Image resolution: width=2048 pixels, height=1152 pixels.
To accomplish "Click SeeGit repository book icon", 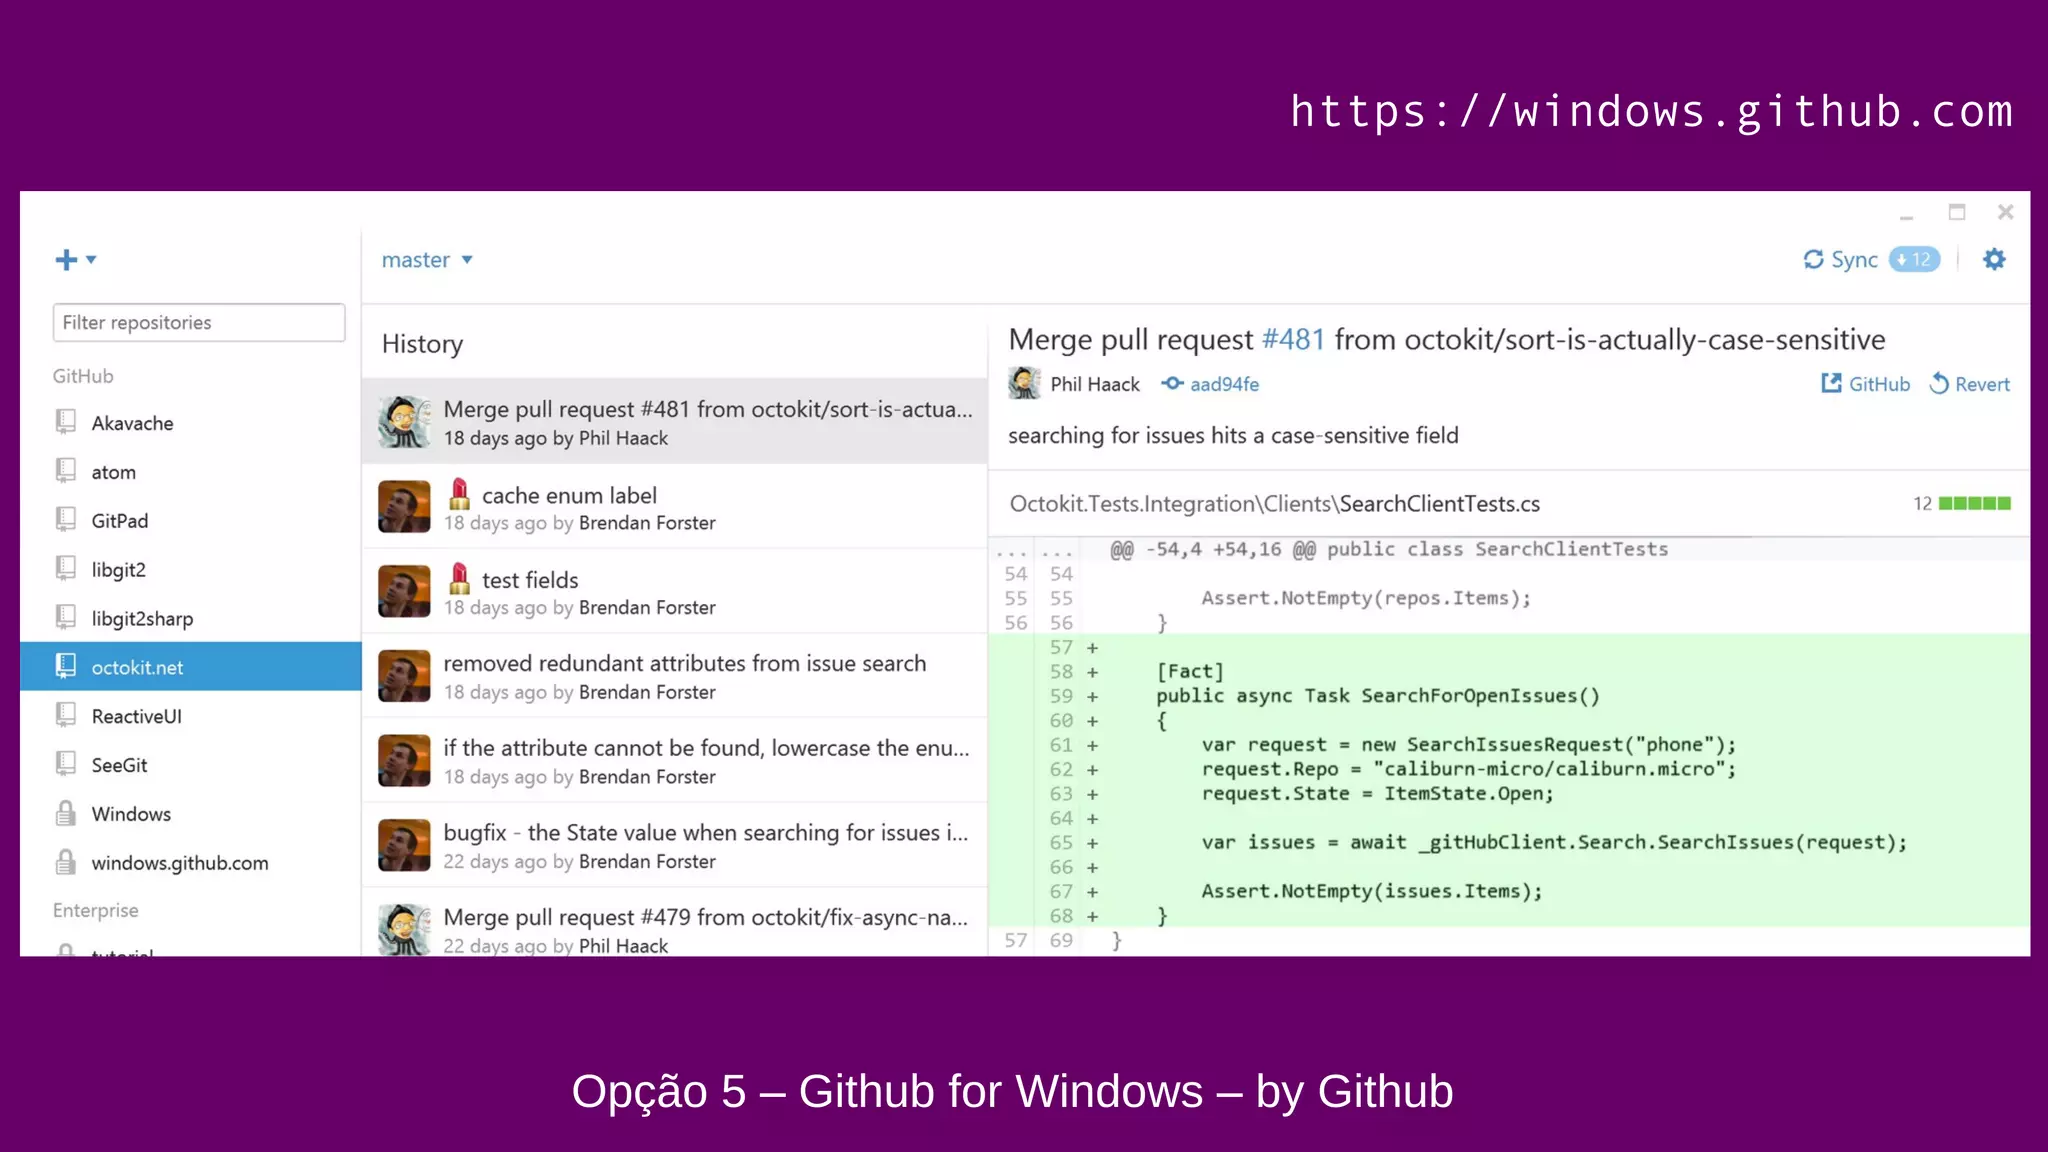I will click(x=66, y=764).
